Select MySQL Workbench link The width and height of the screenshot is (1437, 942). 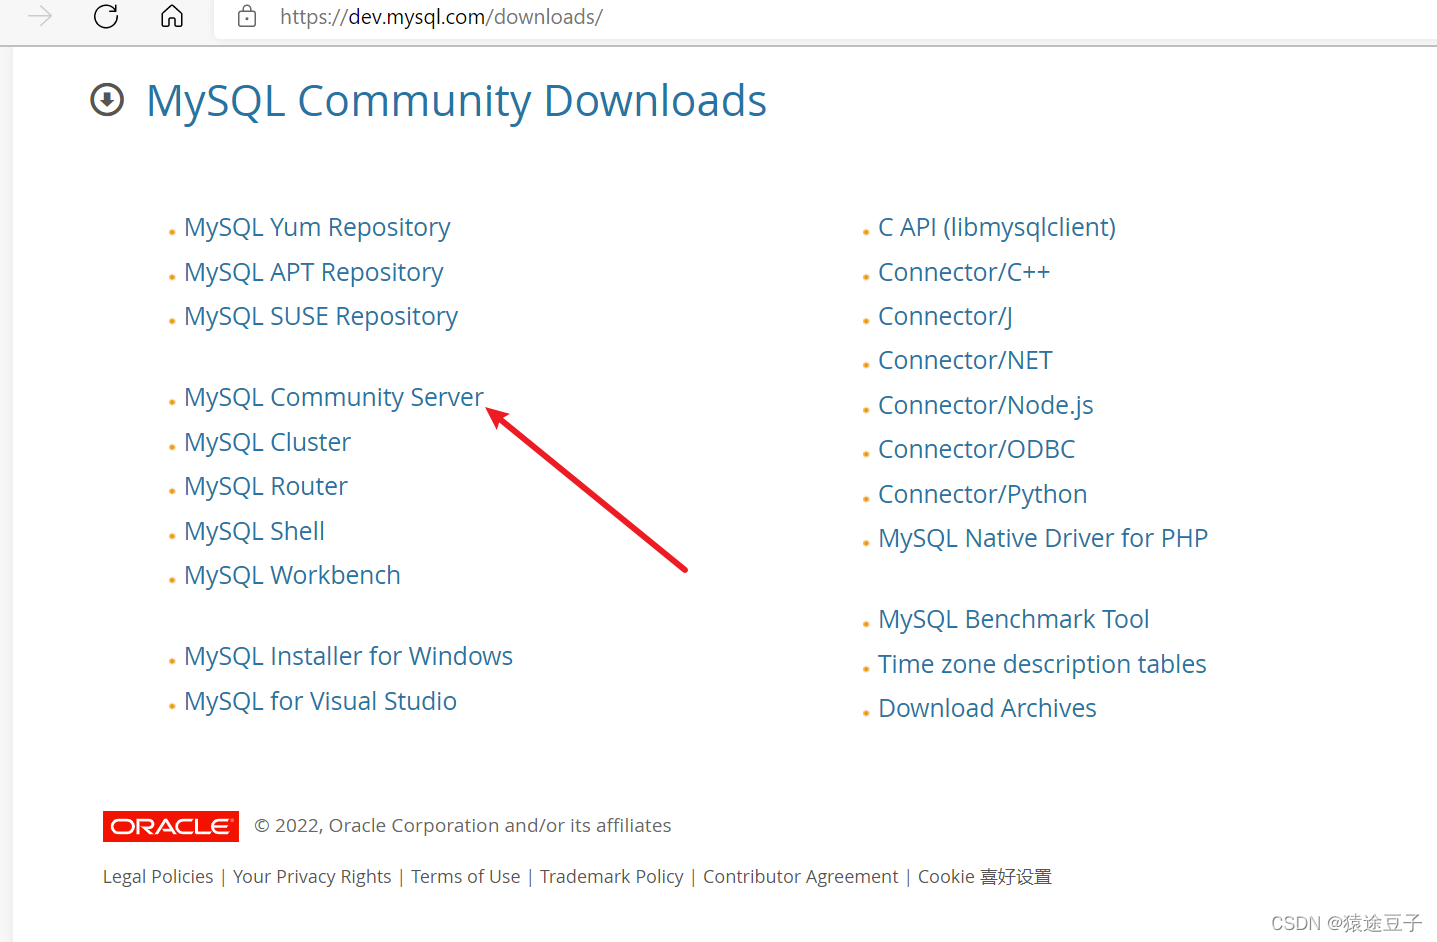point(292,576)
